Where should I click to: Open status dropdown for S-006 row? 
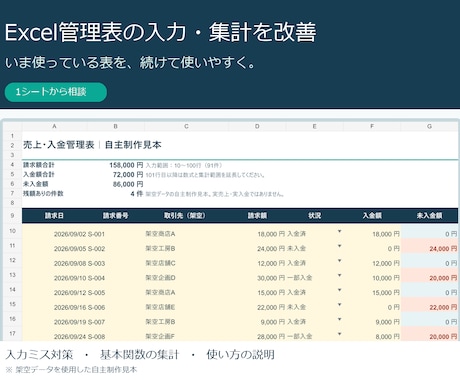(x=339, y=305)
